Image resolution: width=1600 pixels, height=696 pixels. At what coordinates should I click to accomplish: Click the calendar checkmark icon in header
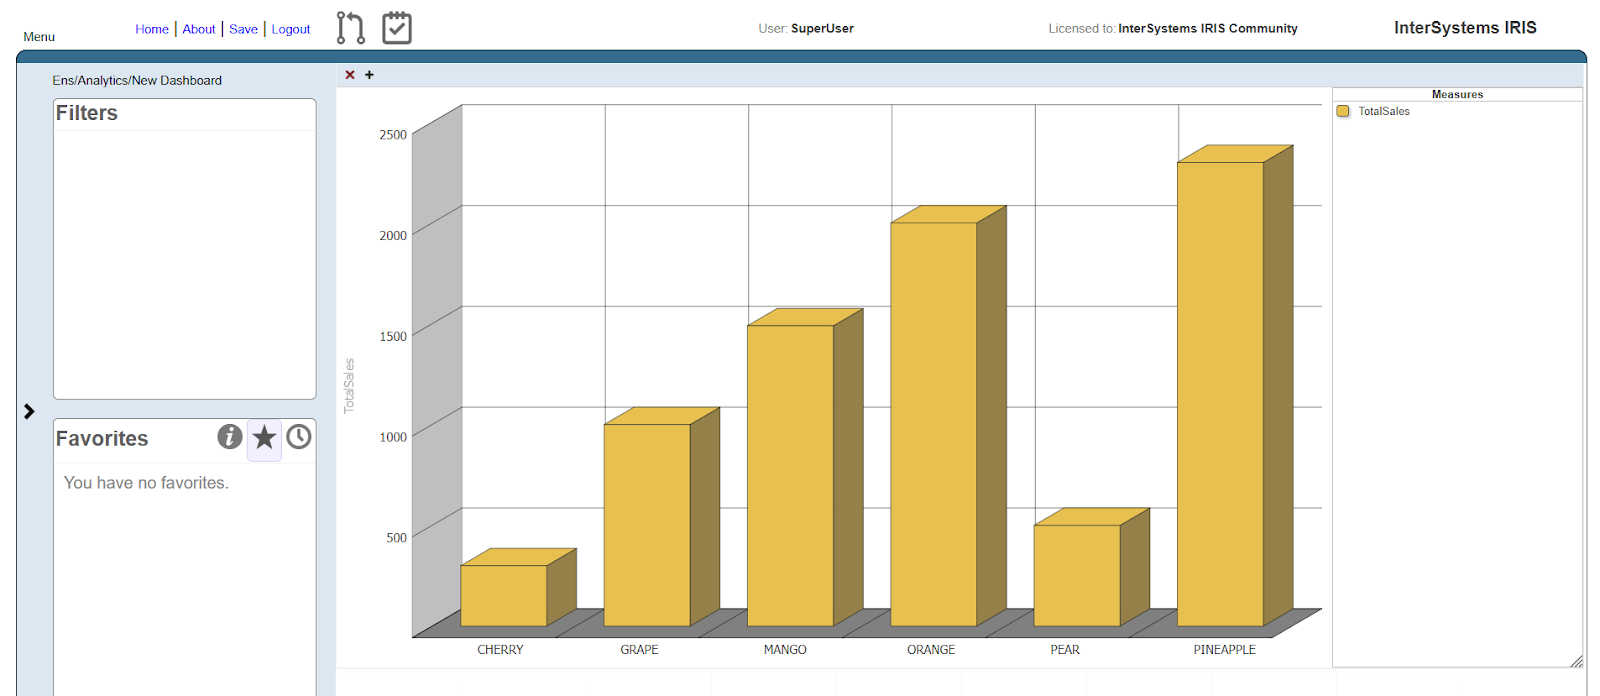tap(397, 28)
